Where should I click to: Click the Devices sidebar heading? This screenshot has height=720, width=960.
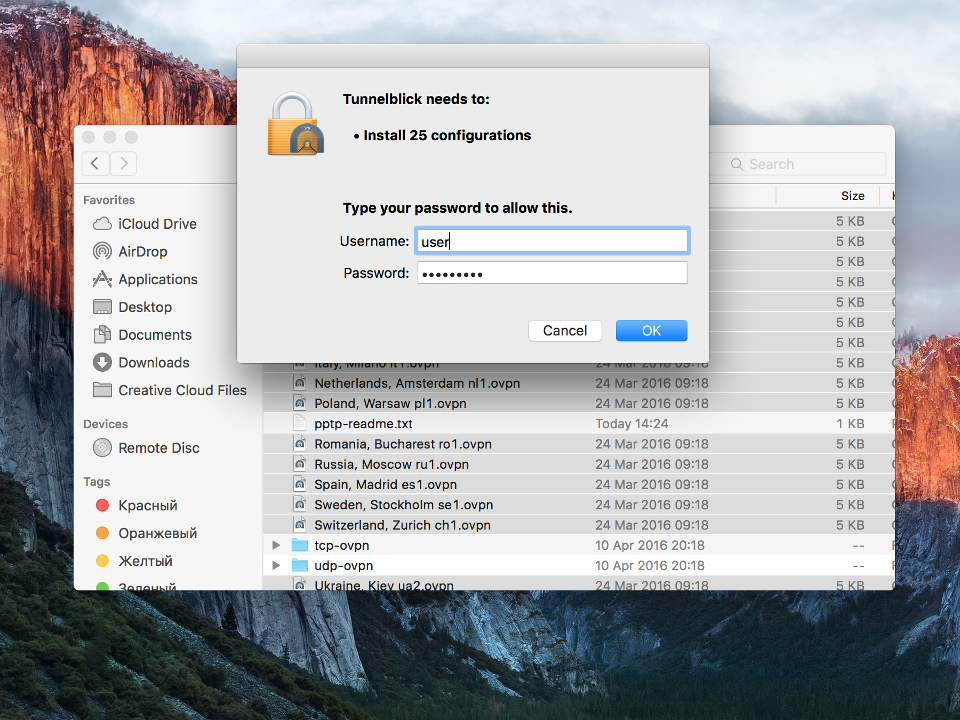105,424
